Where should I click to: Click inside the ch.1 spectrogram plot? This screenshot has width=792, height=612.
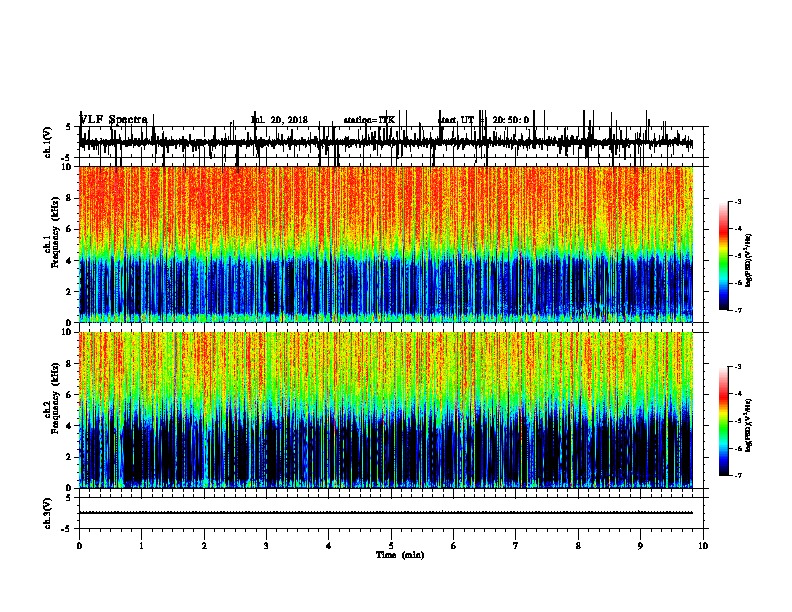(x=386, y=244)
